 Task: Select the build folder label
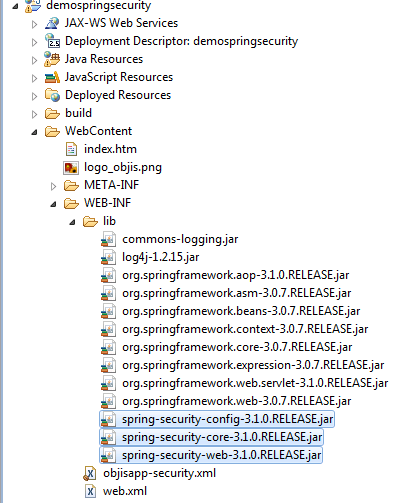(78, 113)
